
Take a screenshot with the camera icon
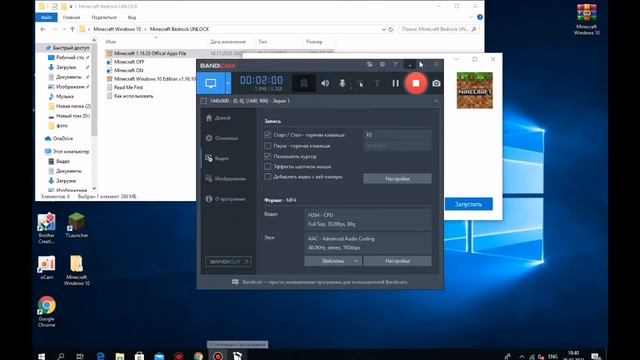pyautogui.click(x=436, y=83)
